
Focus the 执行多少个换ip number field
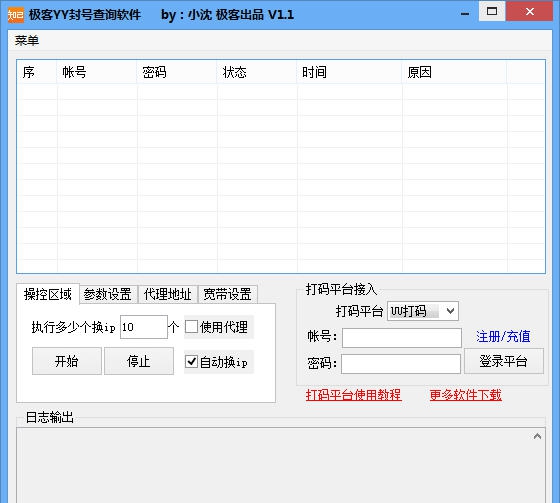(144, 327)
